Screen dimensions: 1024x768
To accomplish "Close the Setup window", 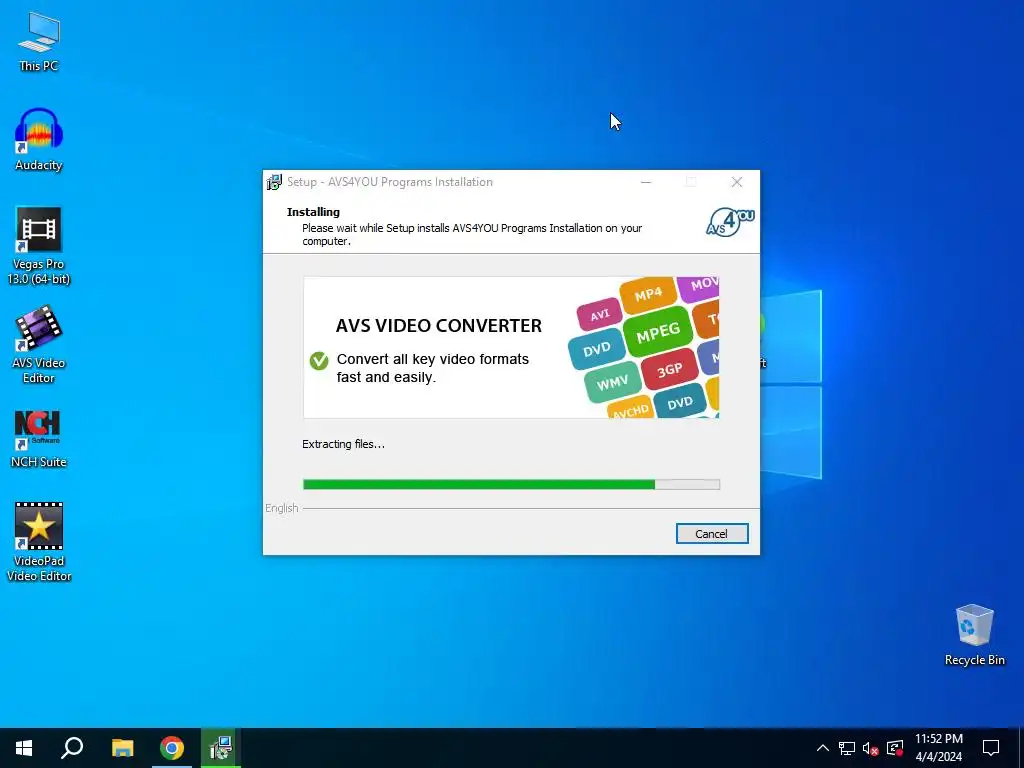I will point(737,182).
